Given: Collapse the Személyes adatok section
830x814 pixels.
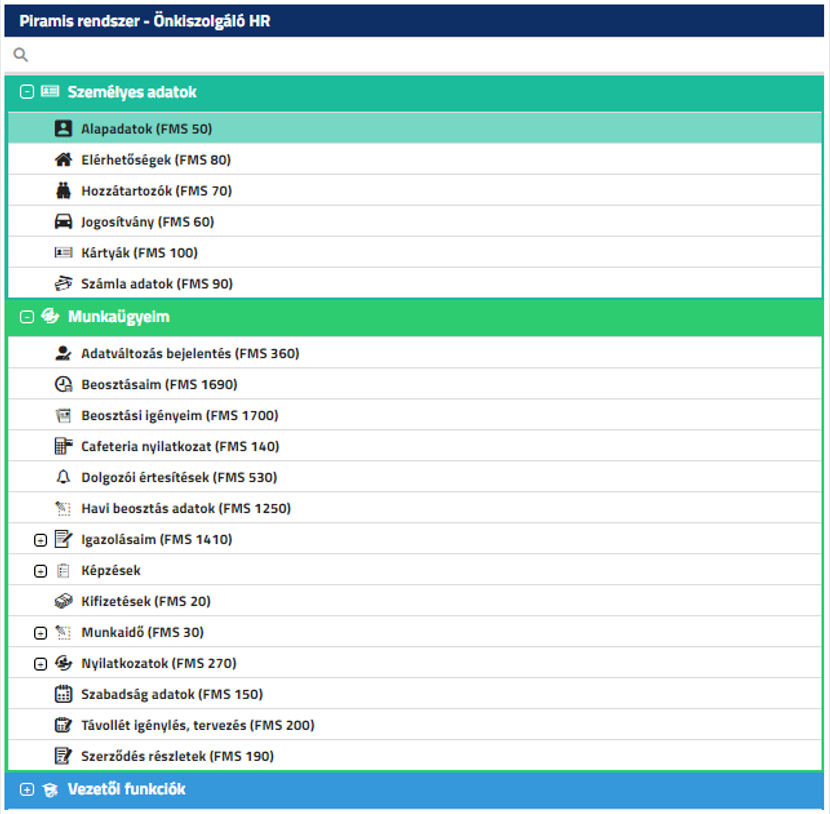Looking at the screenshot, I should [26, 92].
